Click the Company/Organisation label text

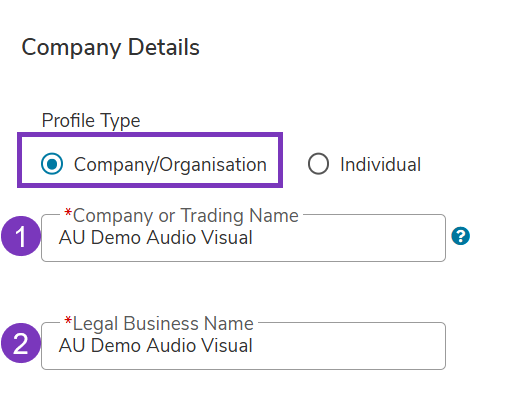tap(170, 164)
